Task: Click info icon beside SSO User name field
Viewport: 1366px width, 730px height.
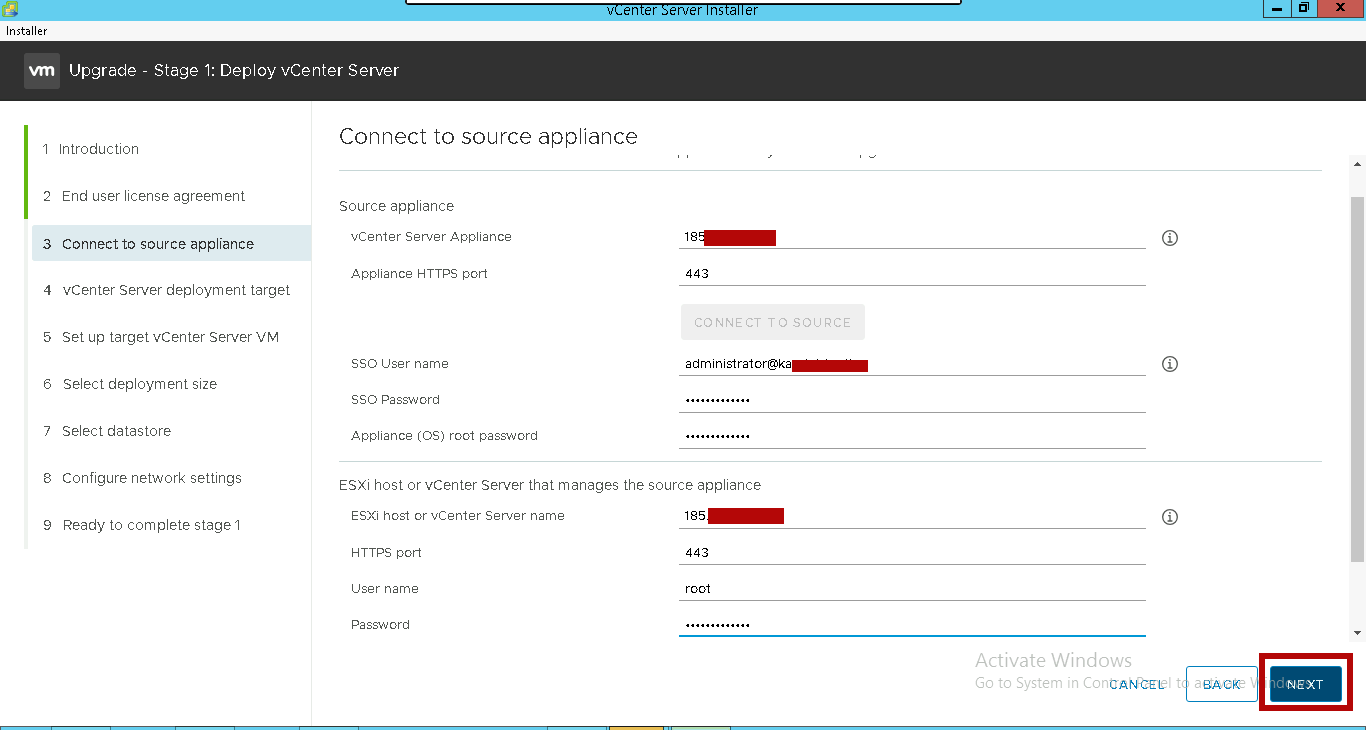Action: (x=1169, y=364)
